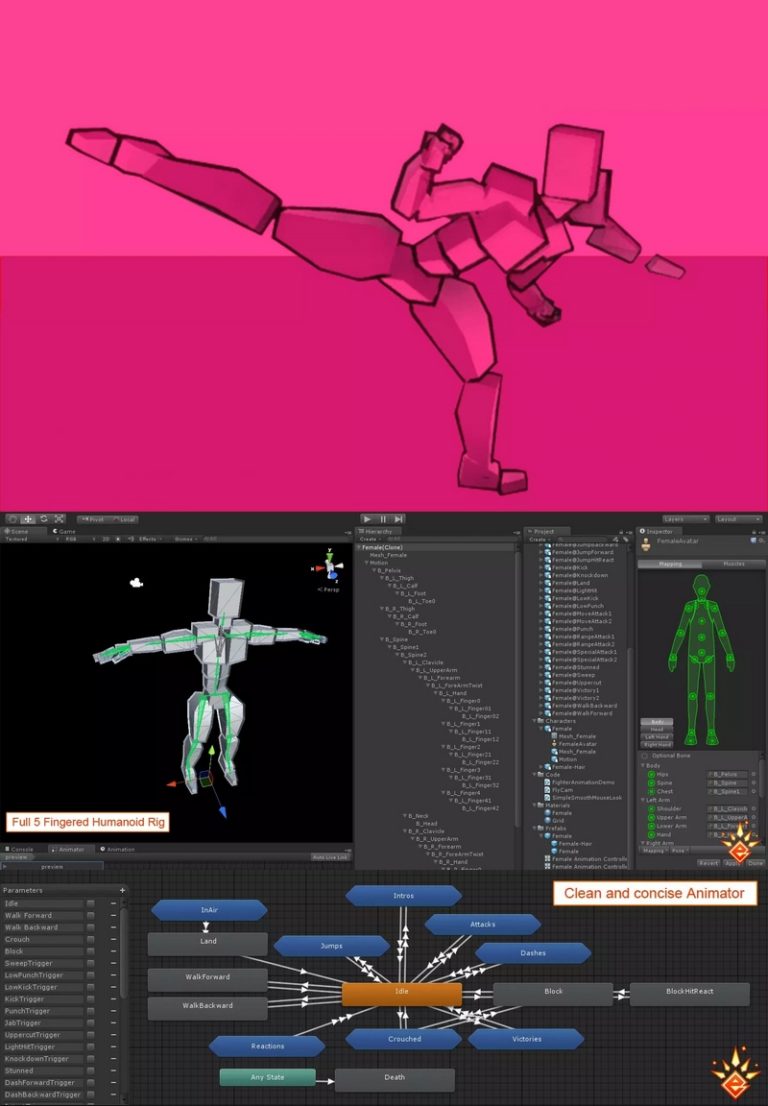Click the Revert button

tap(708, 863)
